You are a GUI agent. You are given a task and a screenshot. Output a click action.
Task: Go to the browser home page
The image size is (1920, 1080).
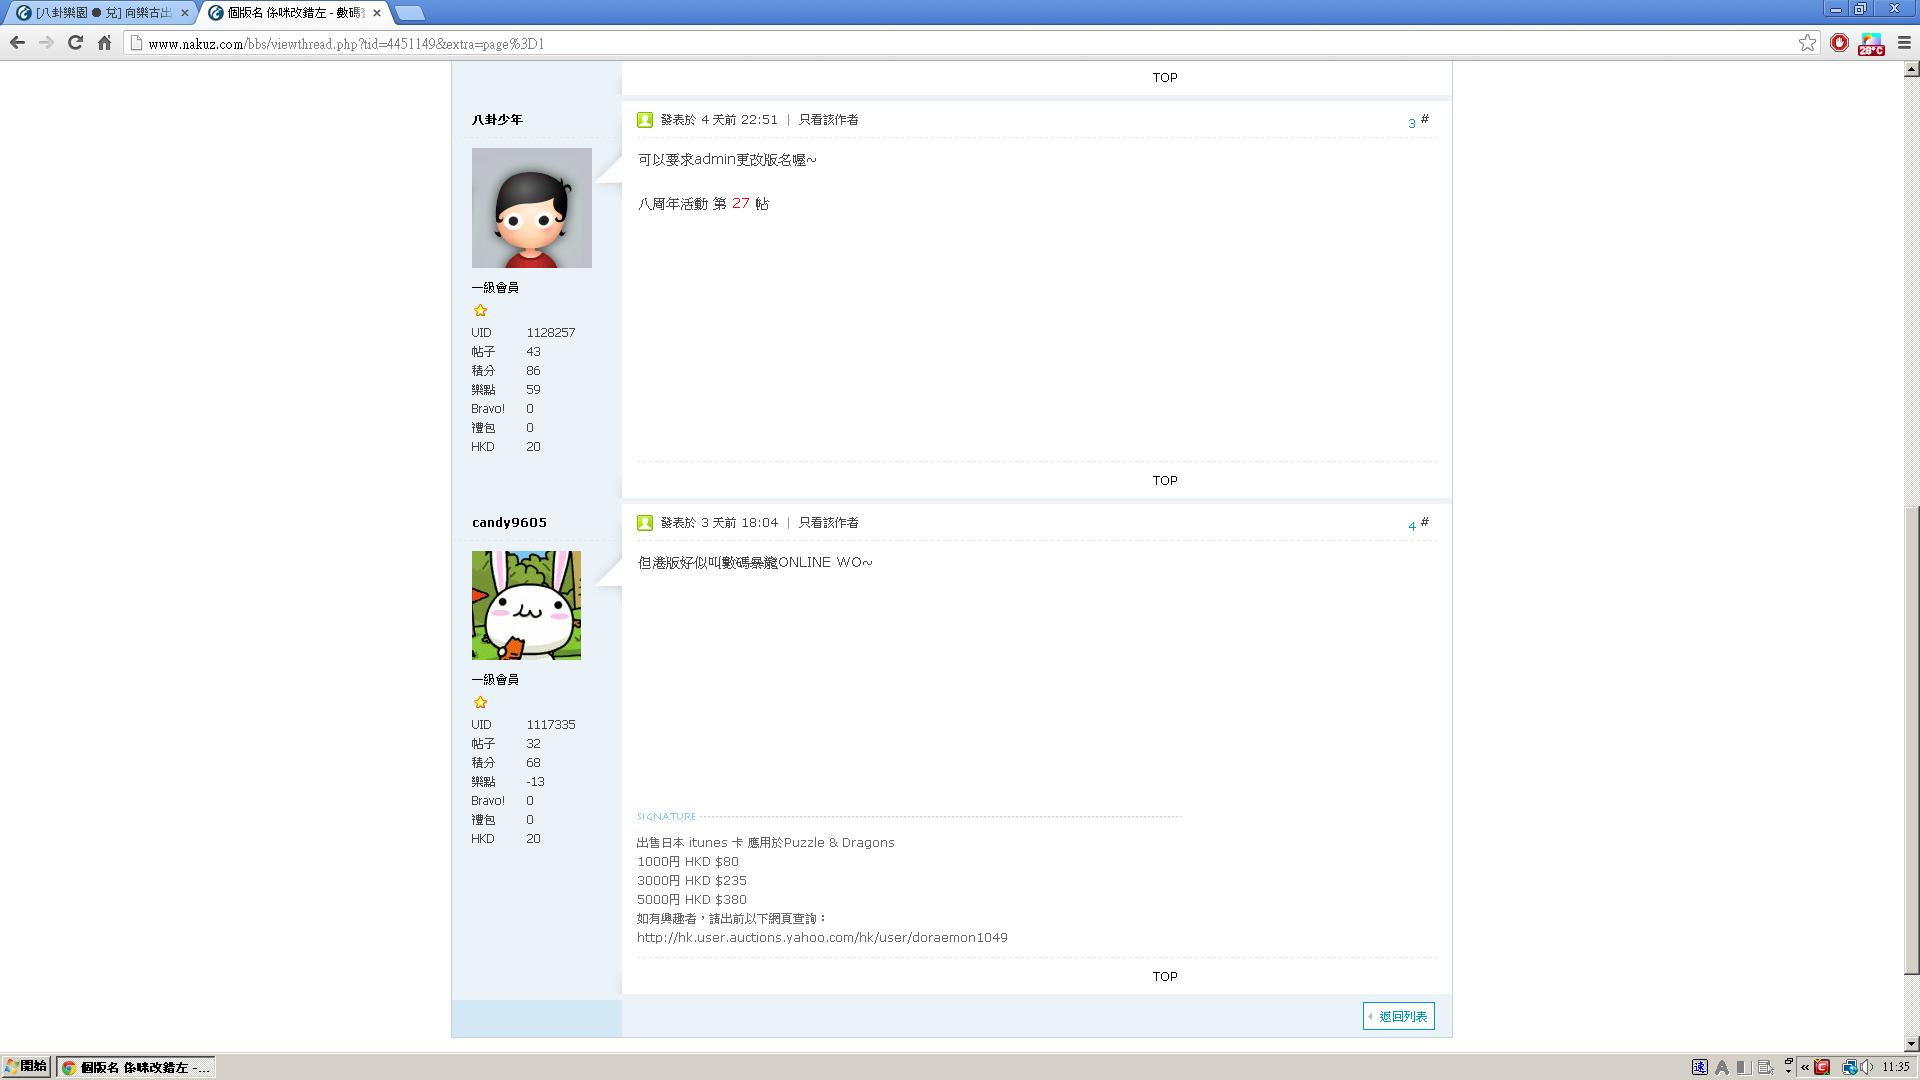point(104,43)
